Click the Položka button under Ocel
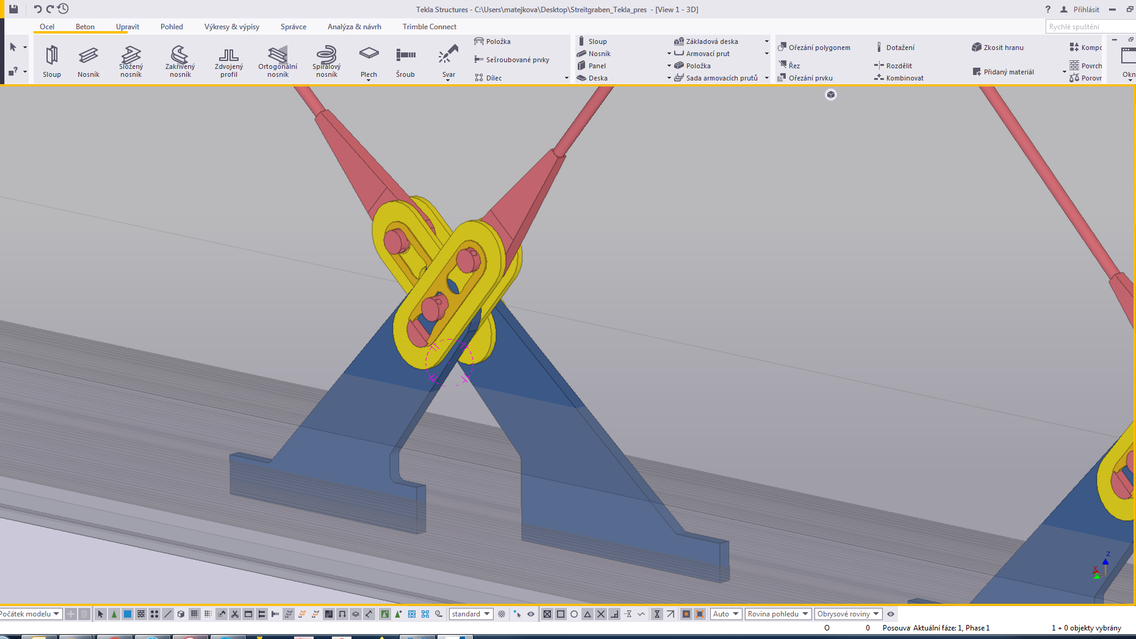Viewport: 1136px width, 639px height. (493, 41)
